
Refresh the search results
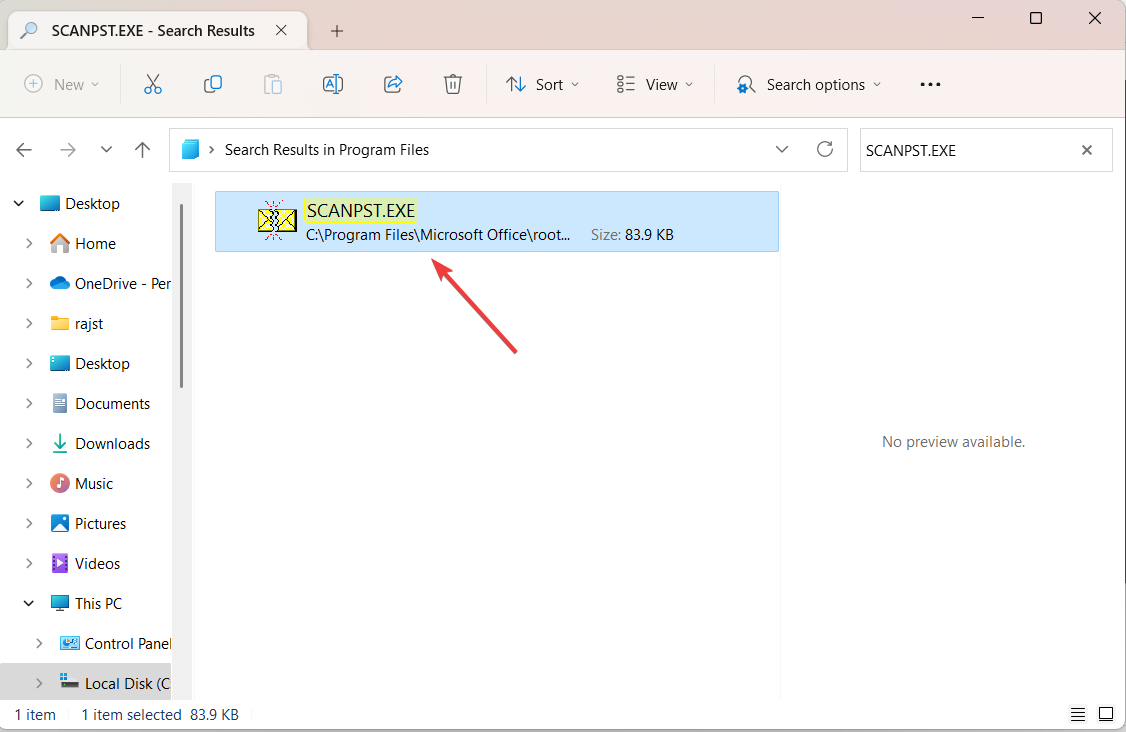[x=825, y=149]
